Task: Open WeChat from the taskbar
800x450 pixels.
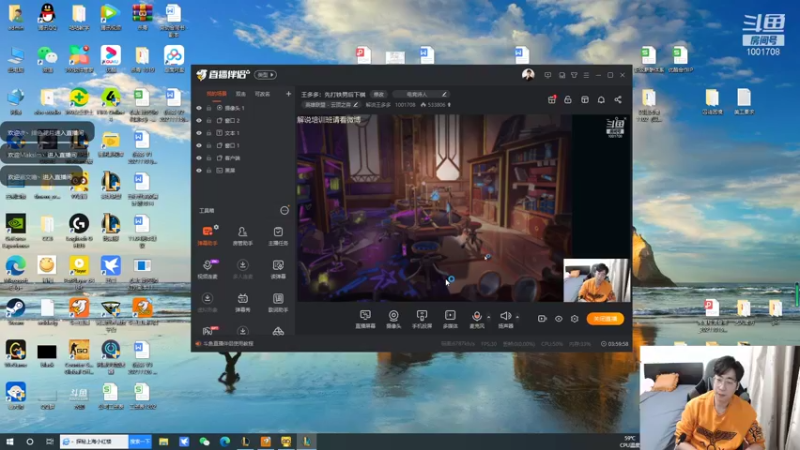Action: (205, 442)
